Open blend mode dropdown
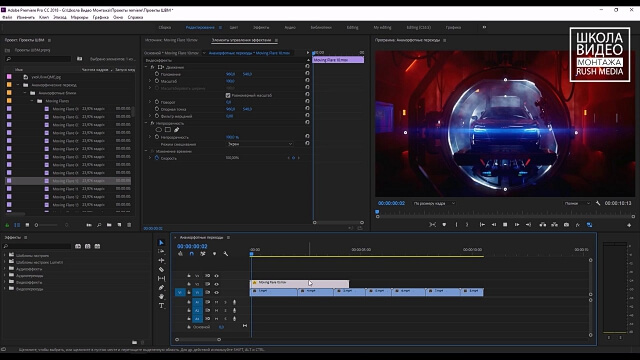The height and width of the screenshot is (360, 640). coord(260,144)
